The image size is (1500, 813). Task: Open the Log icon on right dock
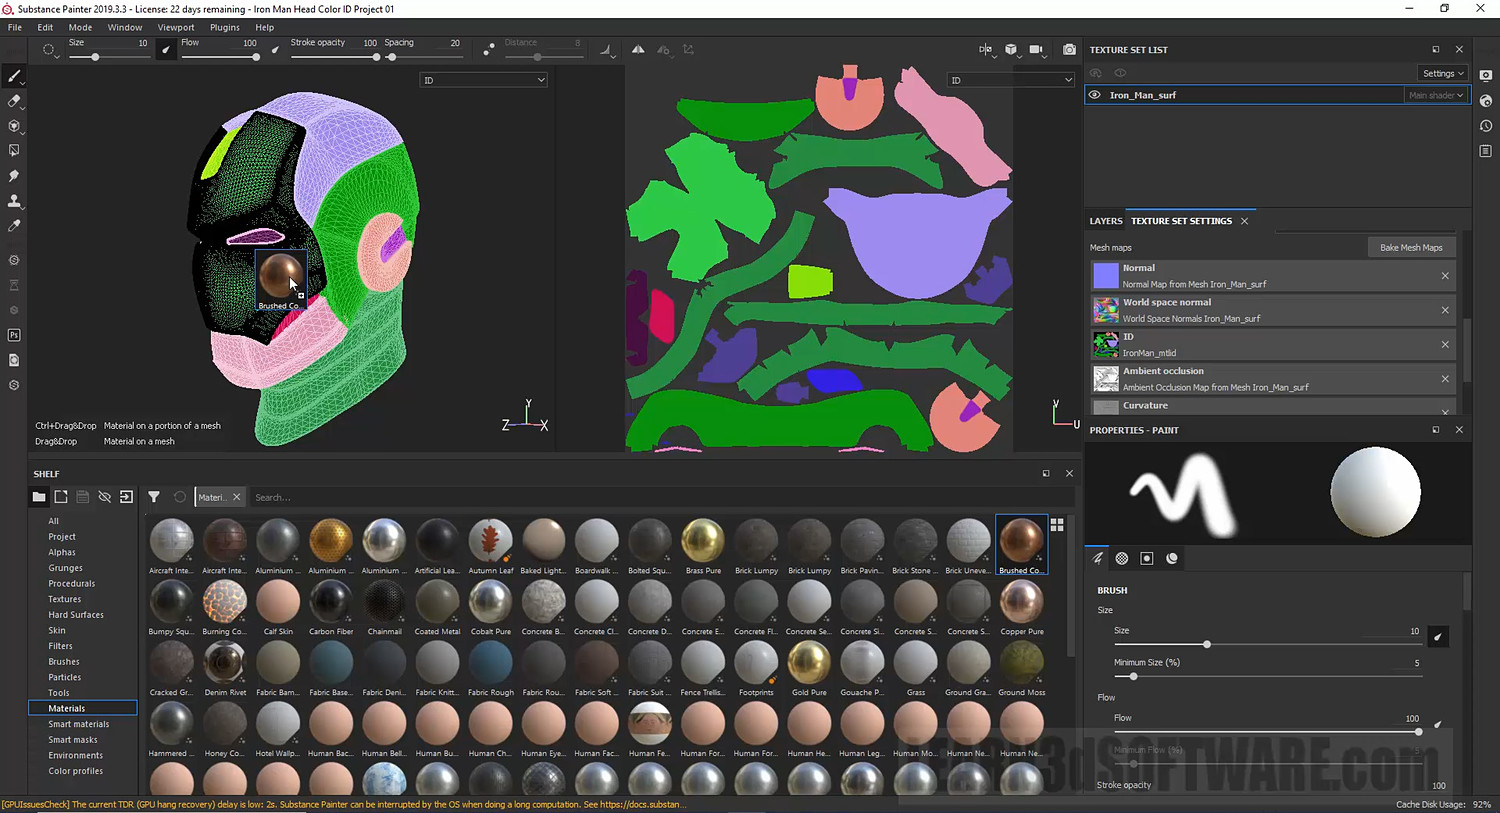pos(1485,151)
